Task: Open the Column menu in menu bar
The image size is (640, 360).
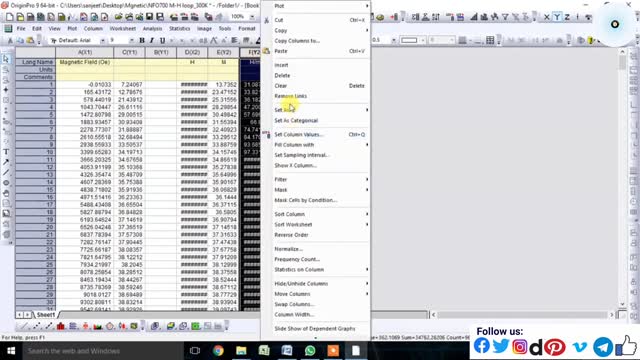Action: click(93, 29)
